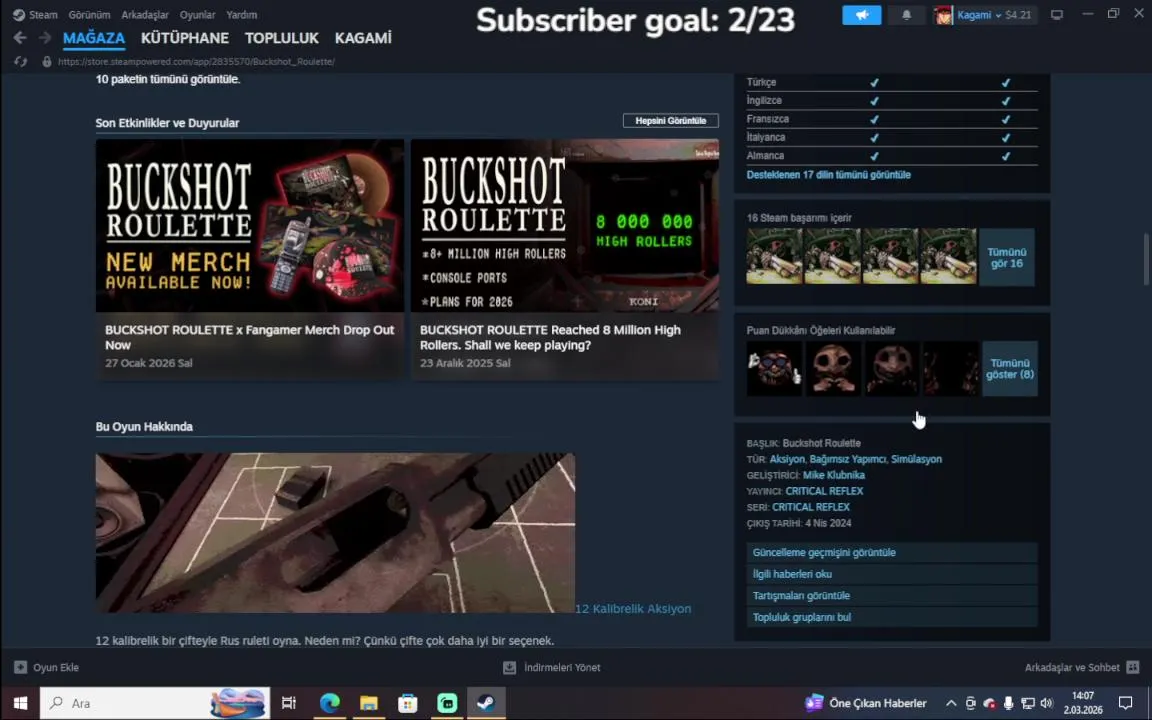The height and width of the screenshot is (720, 1152).
Task: Click the Aksiyon genre link
Action: (x=787, y=459)
